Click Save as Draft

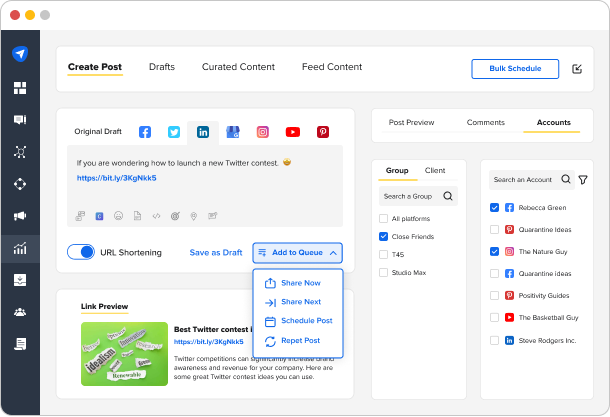tap(216, 252)
